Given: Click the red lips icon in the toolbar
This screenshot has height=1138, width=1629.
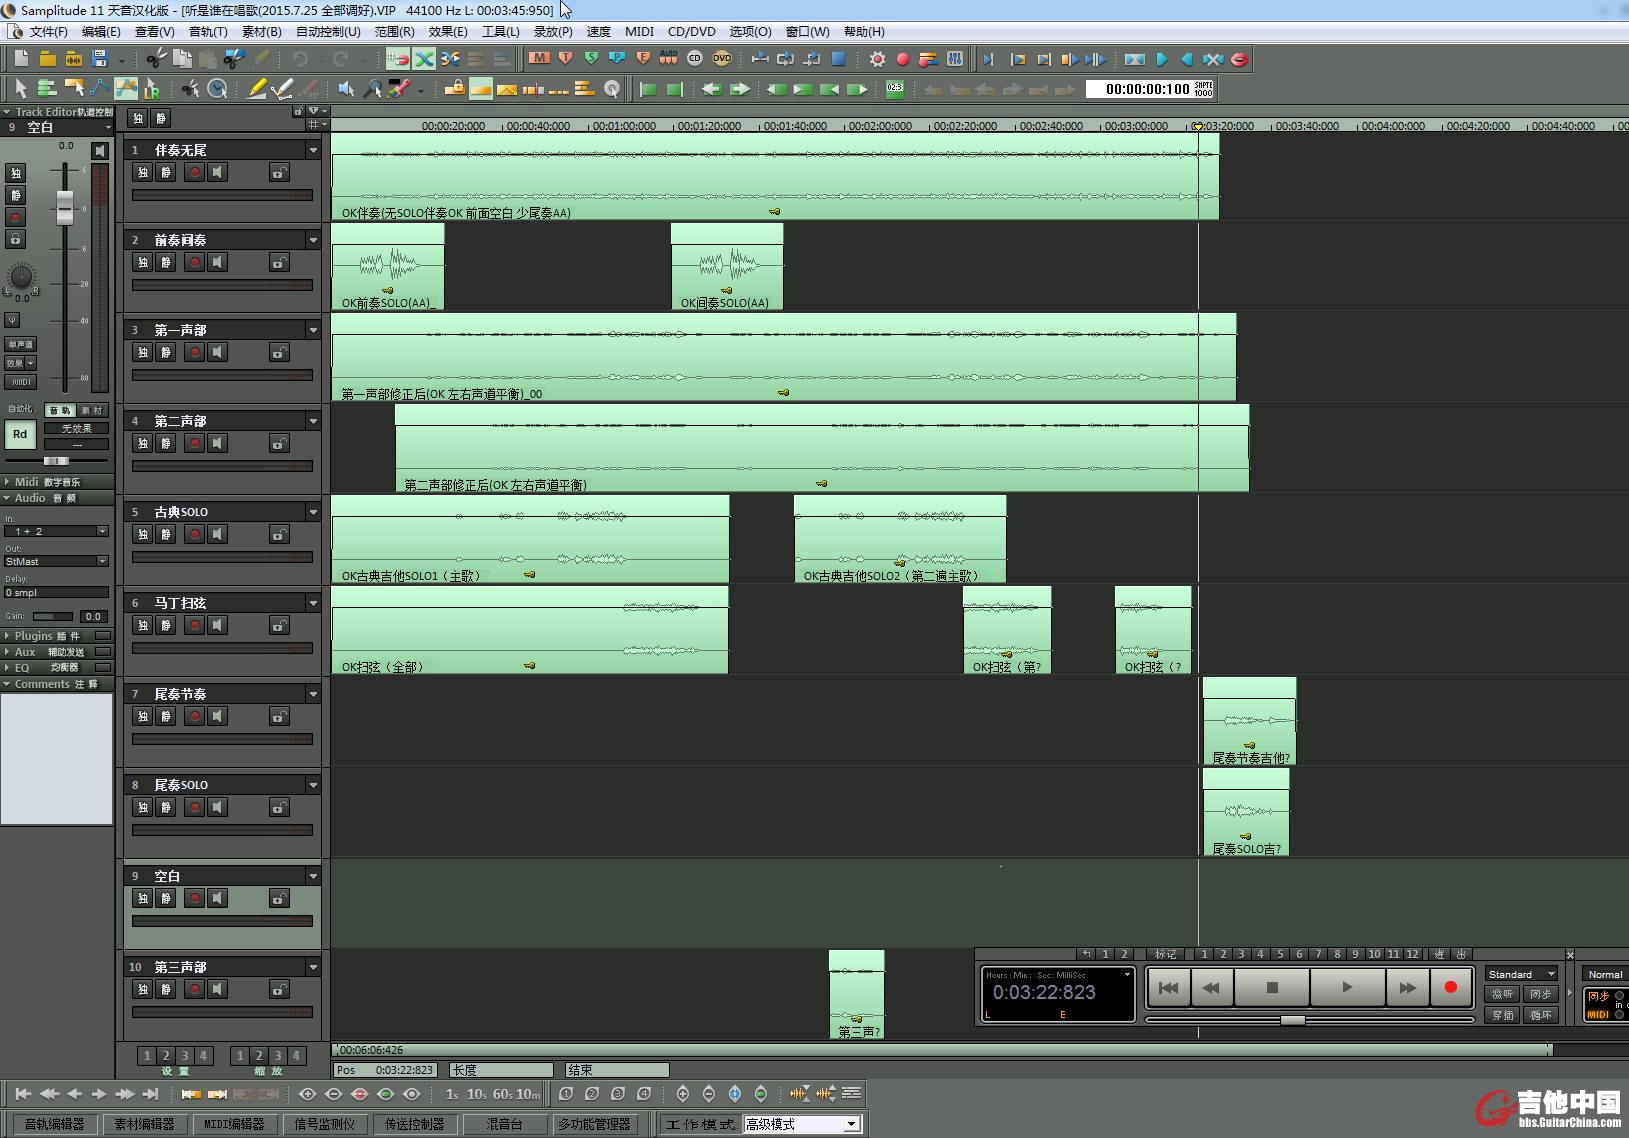Looking at the screenshot, I should click(x=1240, y=59).
